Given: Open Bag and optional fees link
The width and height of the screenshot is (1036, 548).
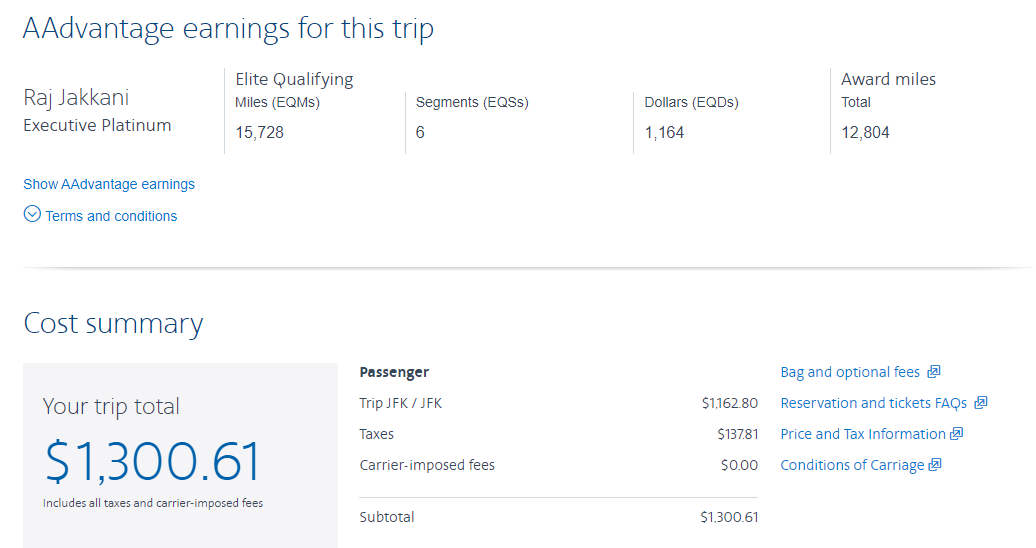Looking at the screenshot, I should (850, 372).
